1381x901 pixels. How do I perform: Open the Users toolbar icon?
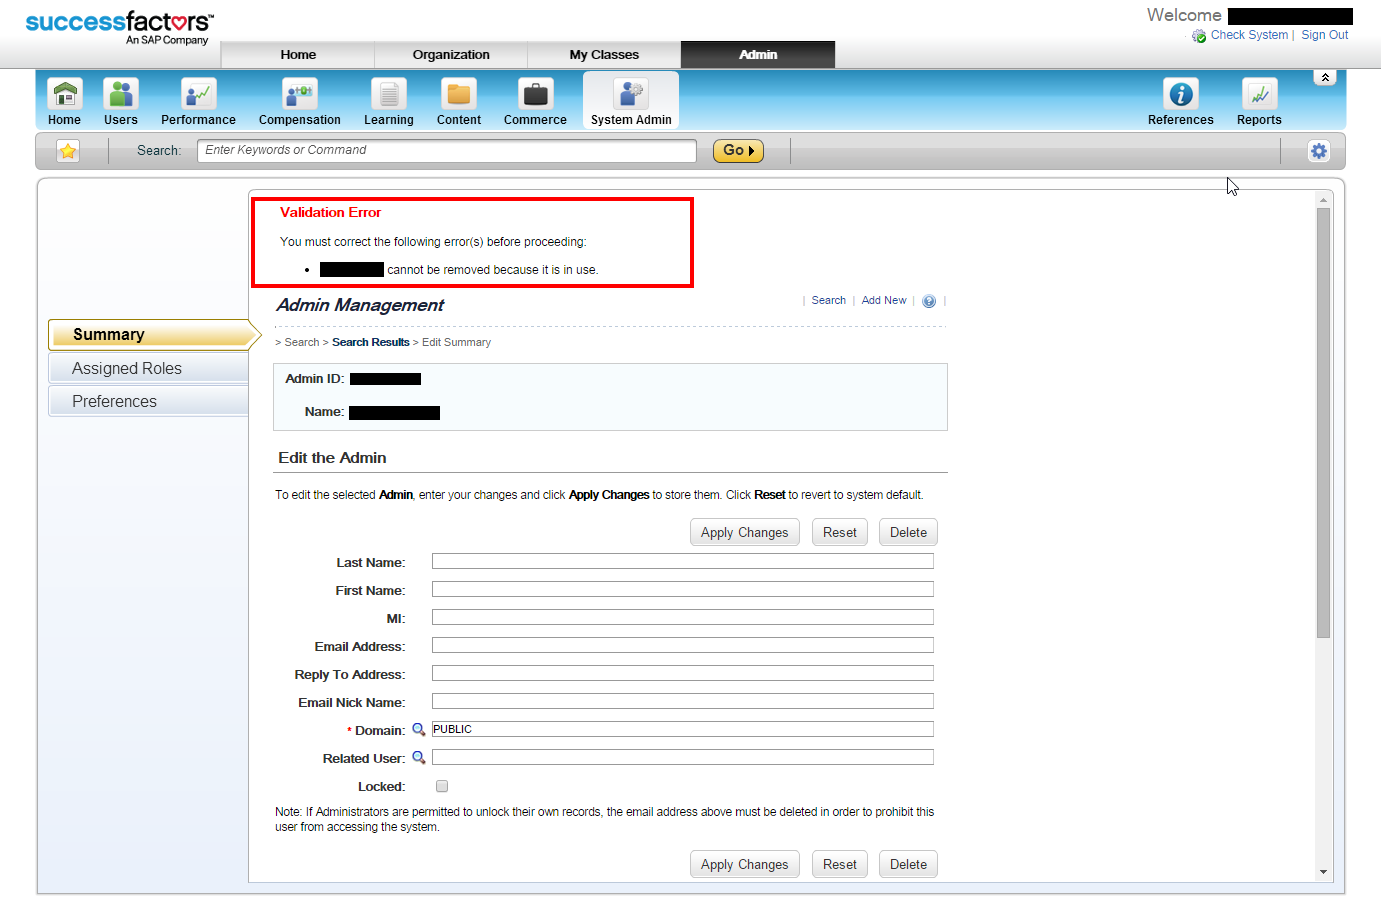tap(121, 94)
